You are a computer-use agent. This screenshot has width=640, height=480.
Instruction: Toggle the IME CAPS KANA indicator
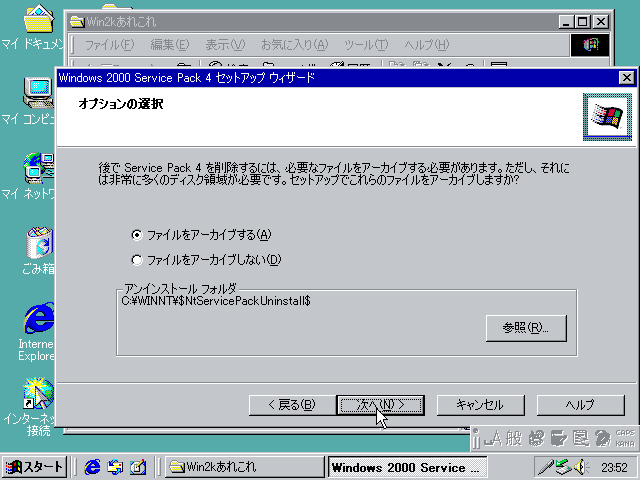point(625,438)
